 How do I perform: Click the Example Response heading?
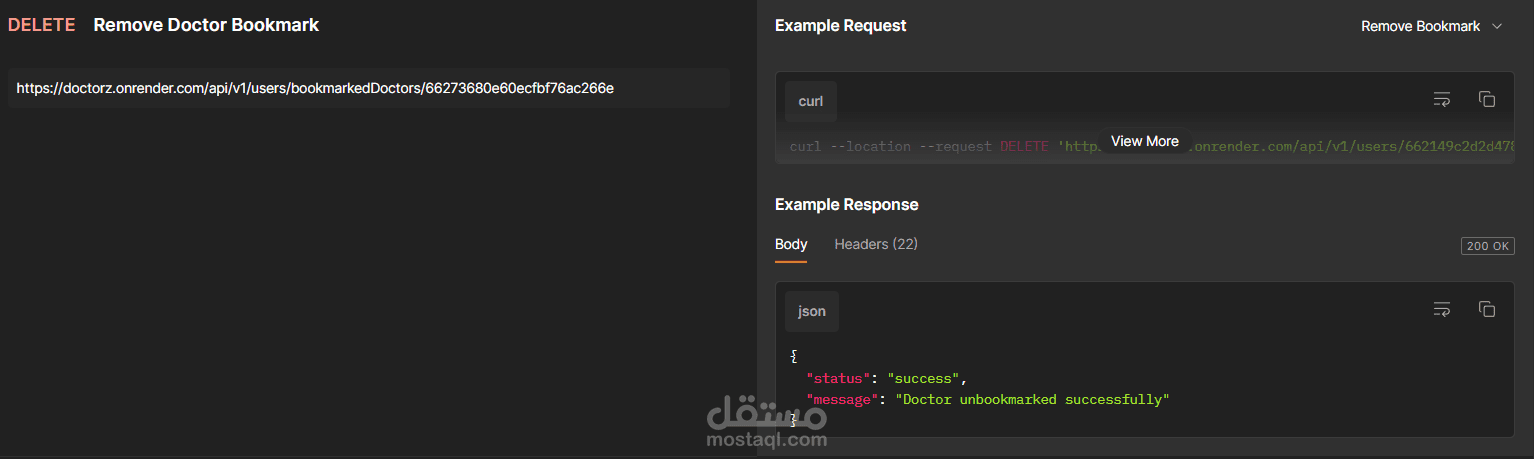click(x=846, y=204)
